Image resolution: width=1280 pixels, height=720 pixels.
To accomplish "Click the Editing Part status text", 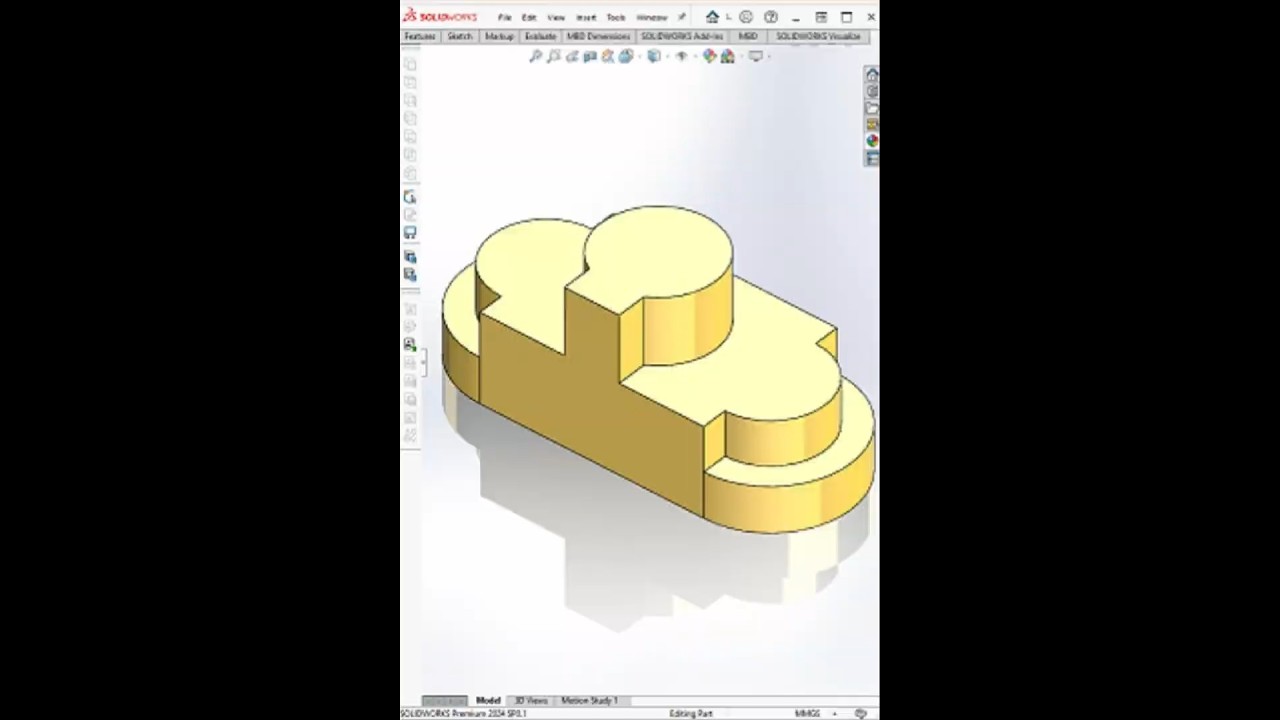I will pyautogui.click(x=691, y=714).
